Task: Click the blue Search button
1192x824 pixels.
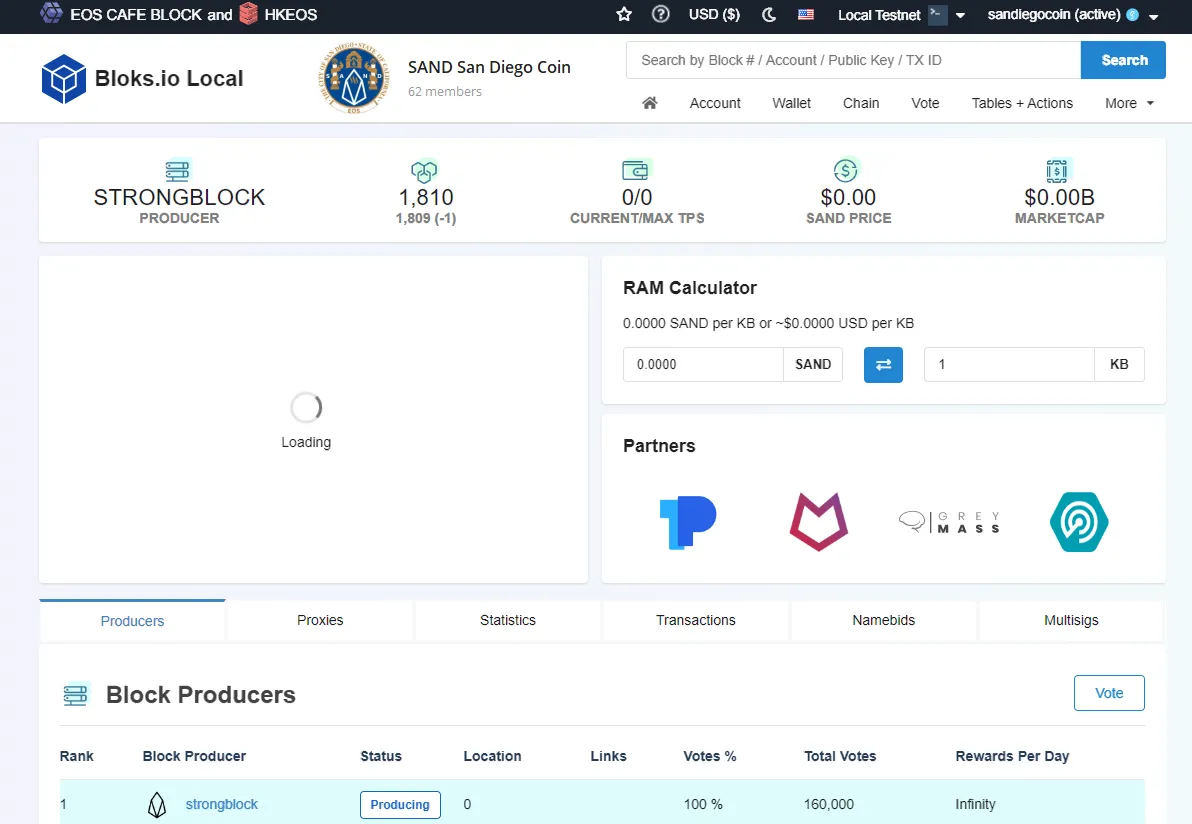Action: tap(1124, 60)
